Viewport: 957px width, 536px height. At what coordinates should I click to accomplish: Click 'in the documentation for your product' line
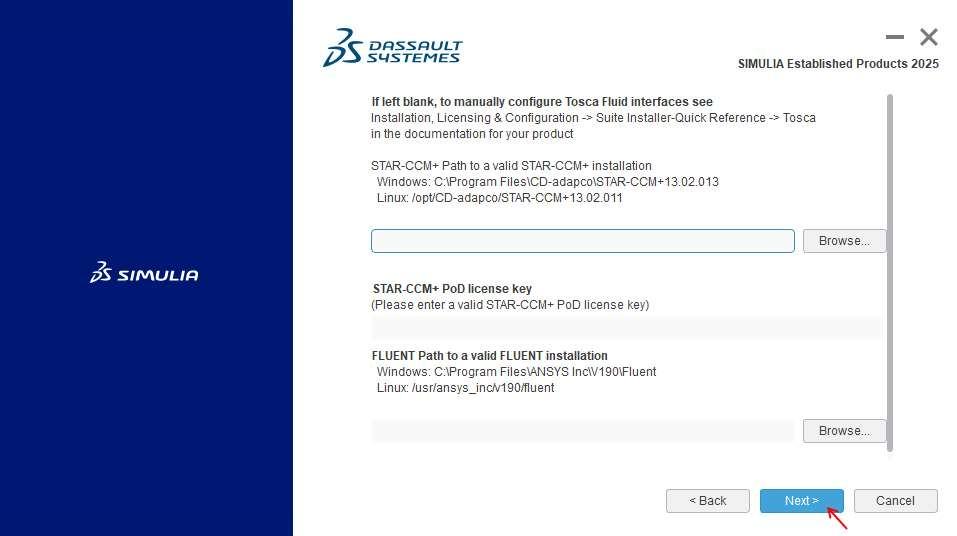coord(472,134)
